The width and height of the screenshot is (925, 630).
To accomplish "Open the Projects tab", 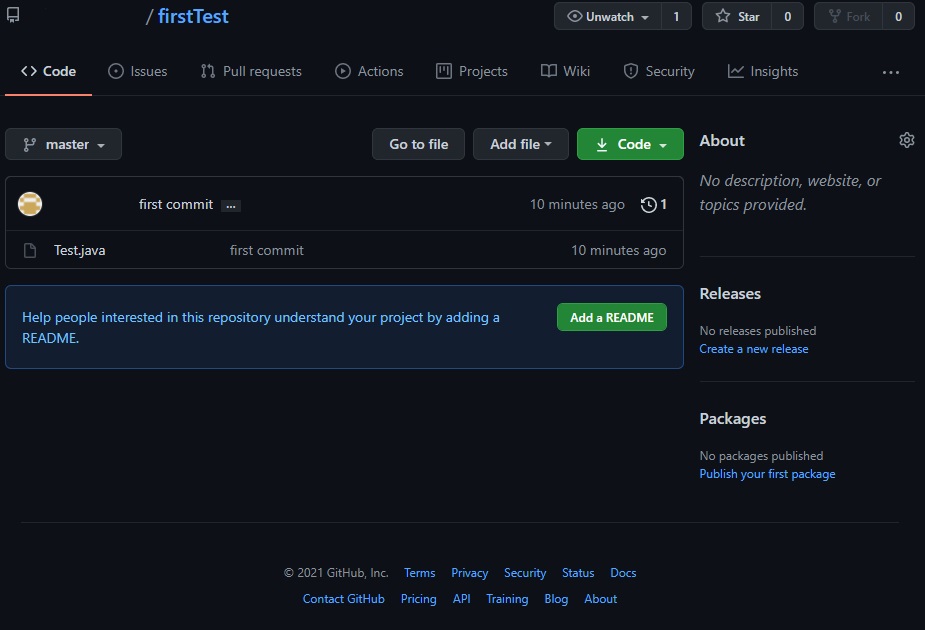I will click(x=472, y=71).
